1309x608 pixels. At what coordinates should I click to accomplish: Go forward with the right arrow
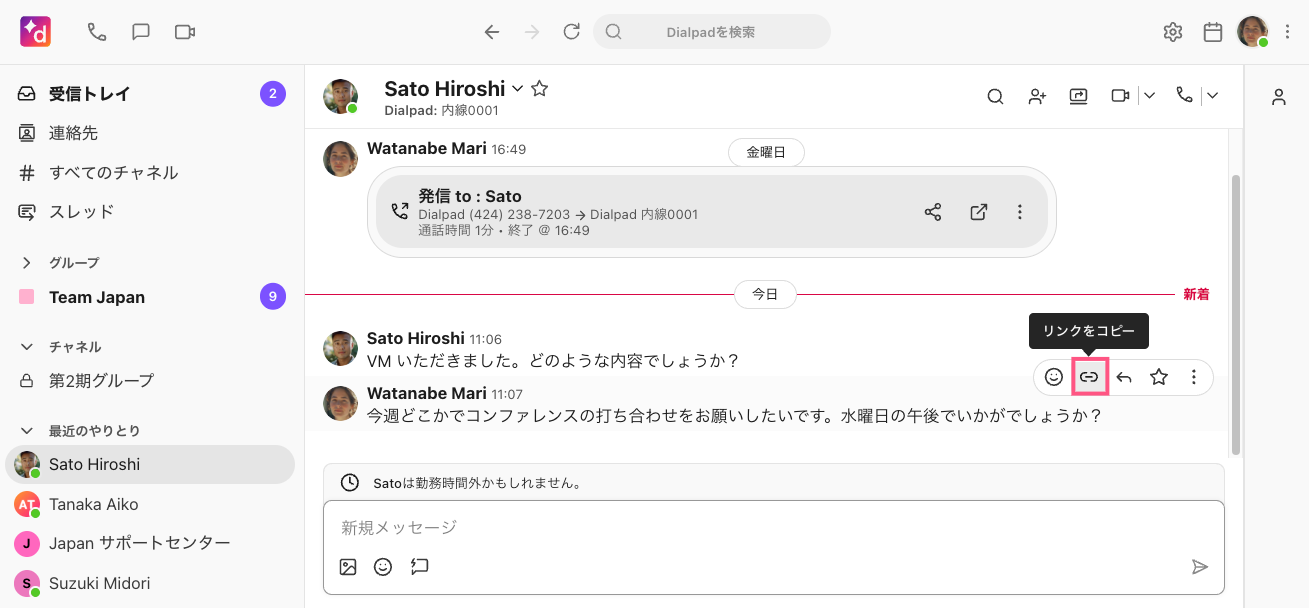[532, 32]
